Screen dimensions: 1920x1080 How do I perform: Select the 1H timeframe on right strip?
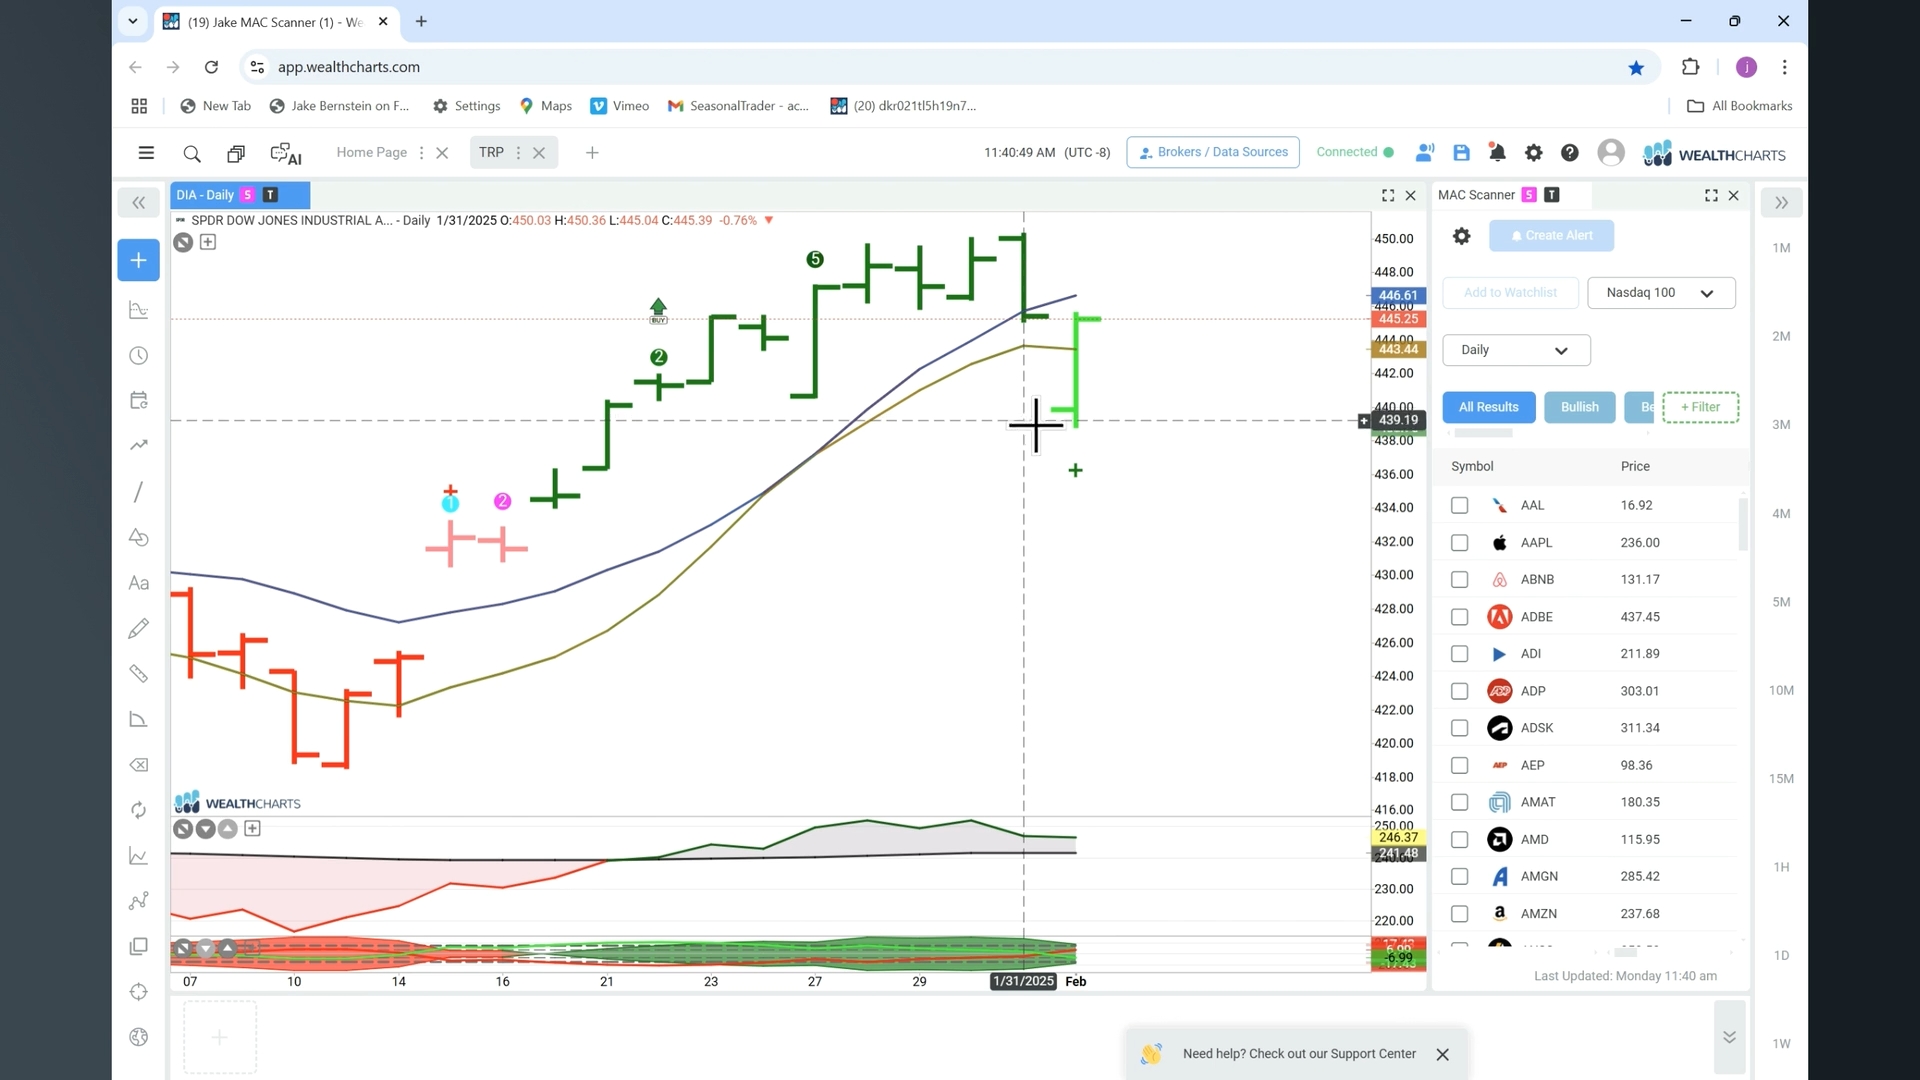tap(1781, 868)
